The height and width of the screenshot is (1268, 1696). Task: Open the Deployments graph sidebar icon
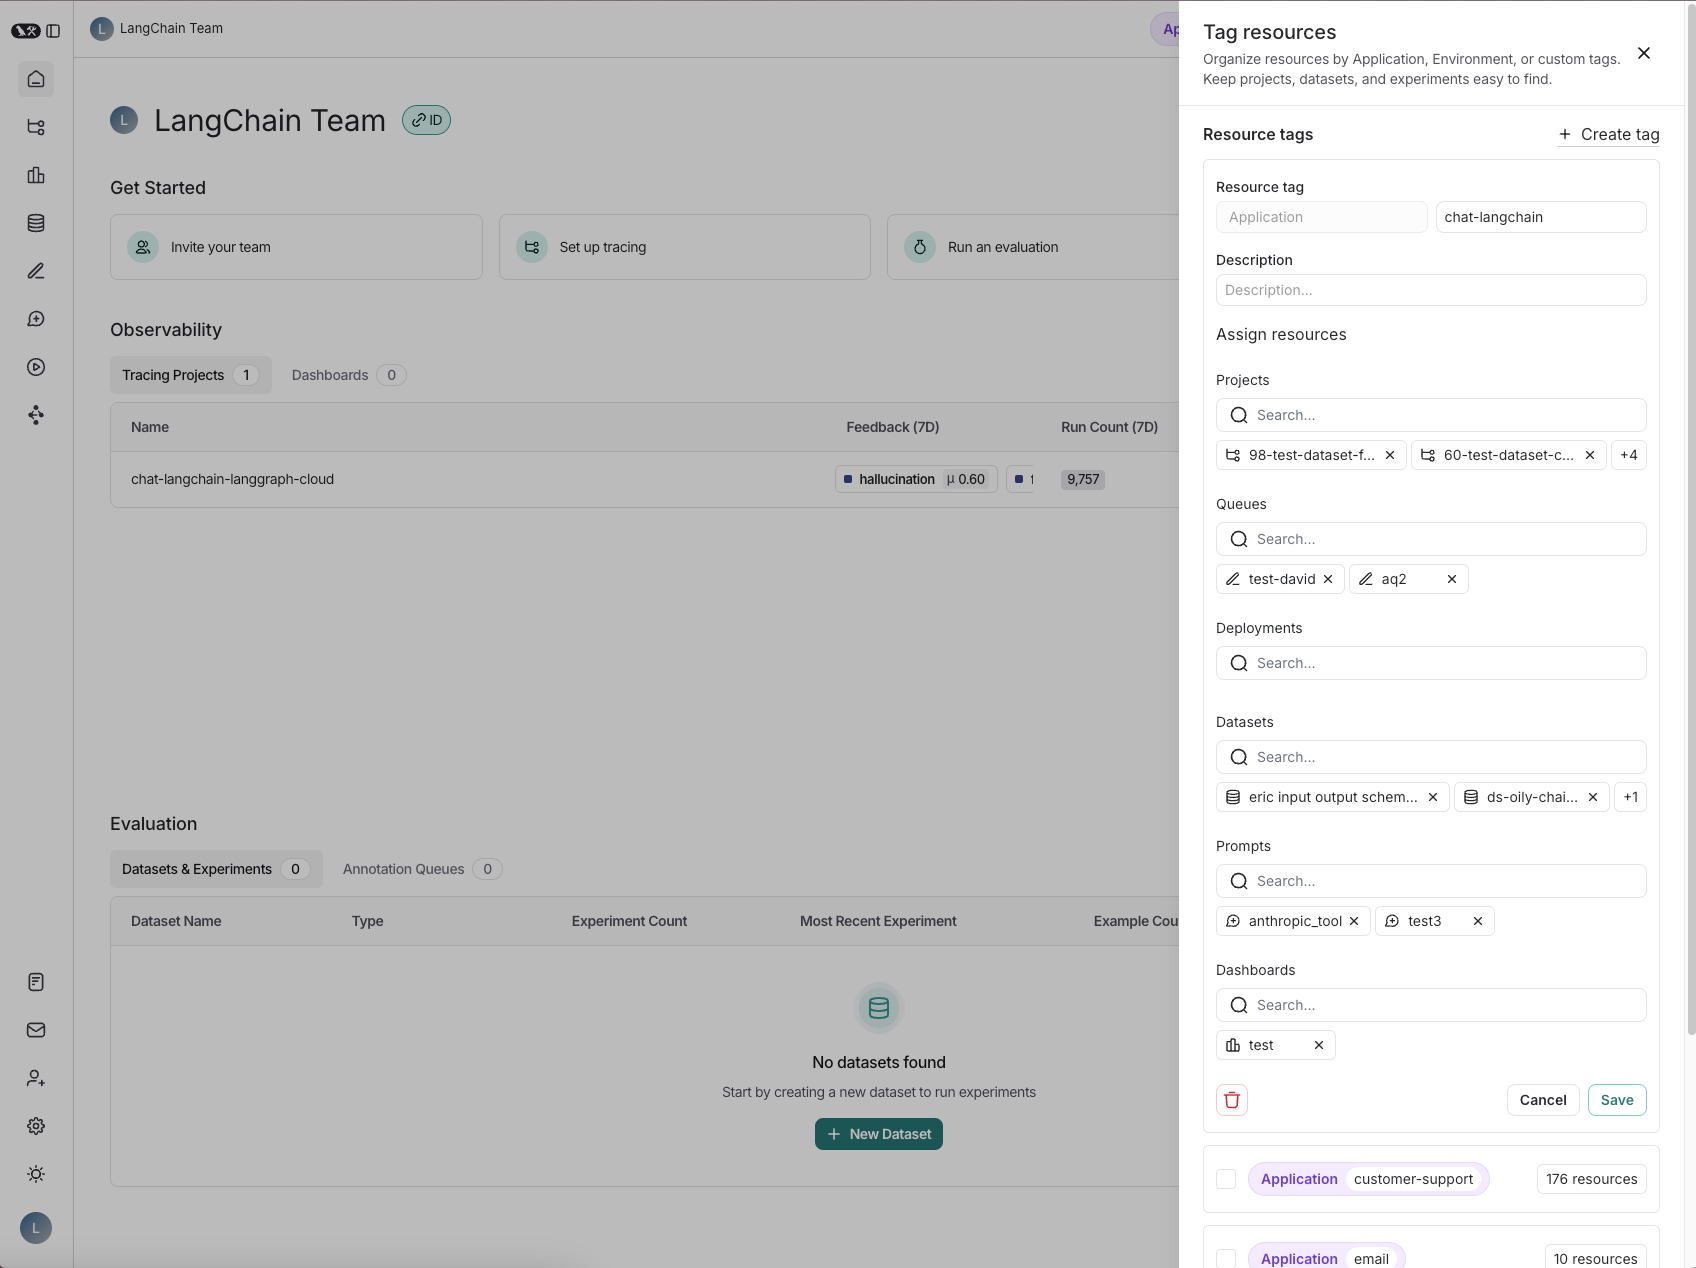click(36, 415)
